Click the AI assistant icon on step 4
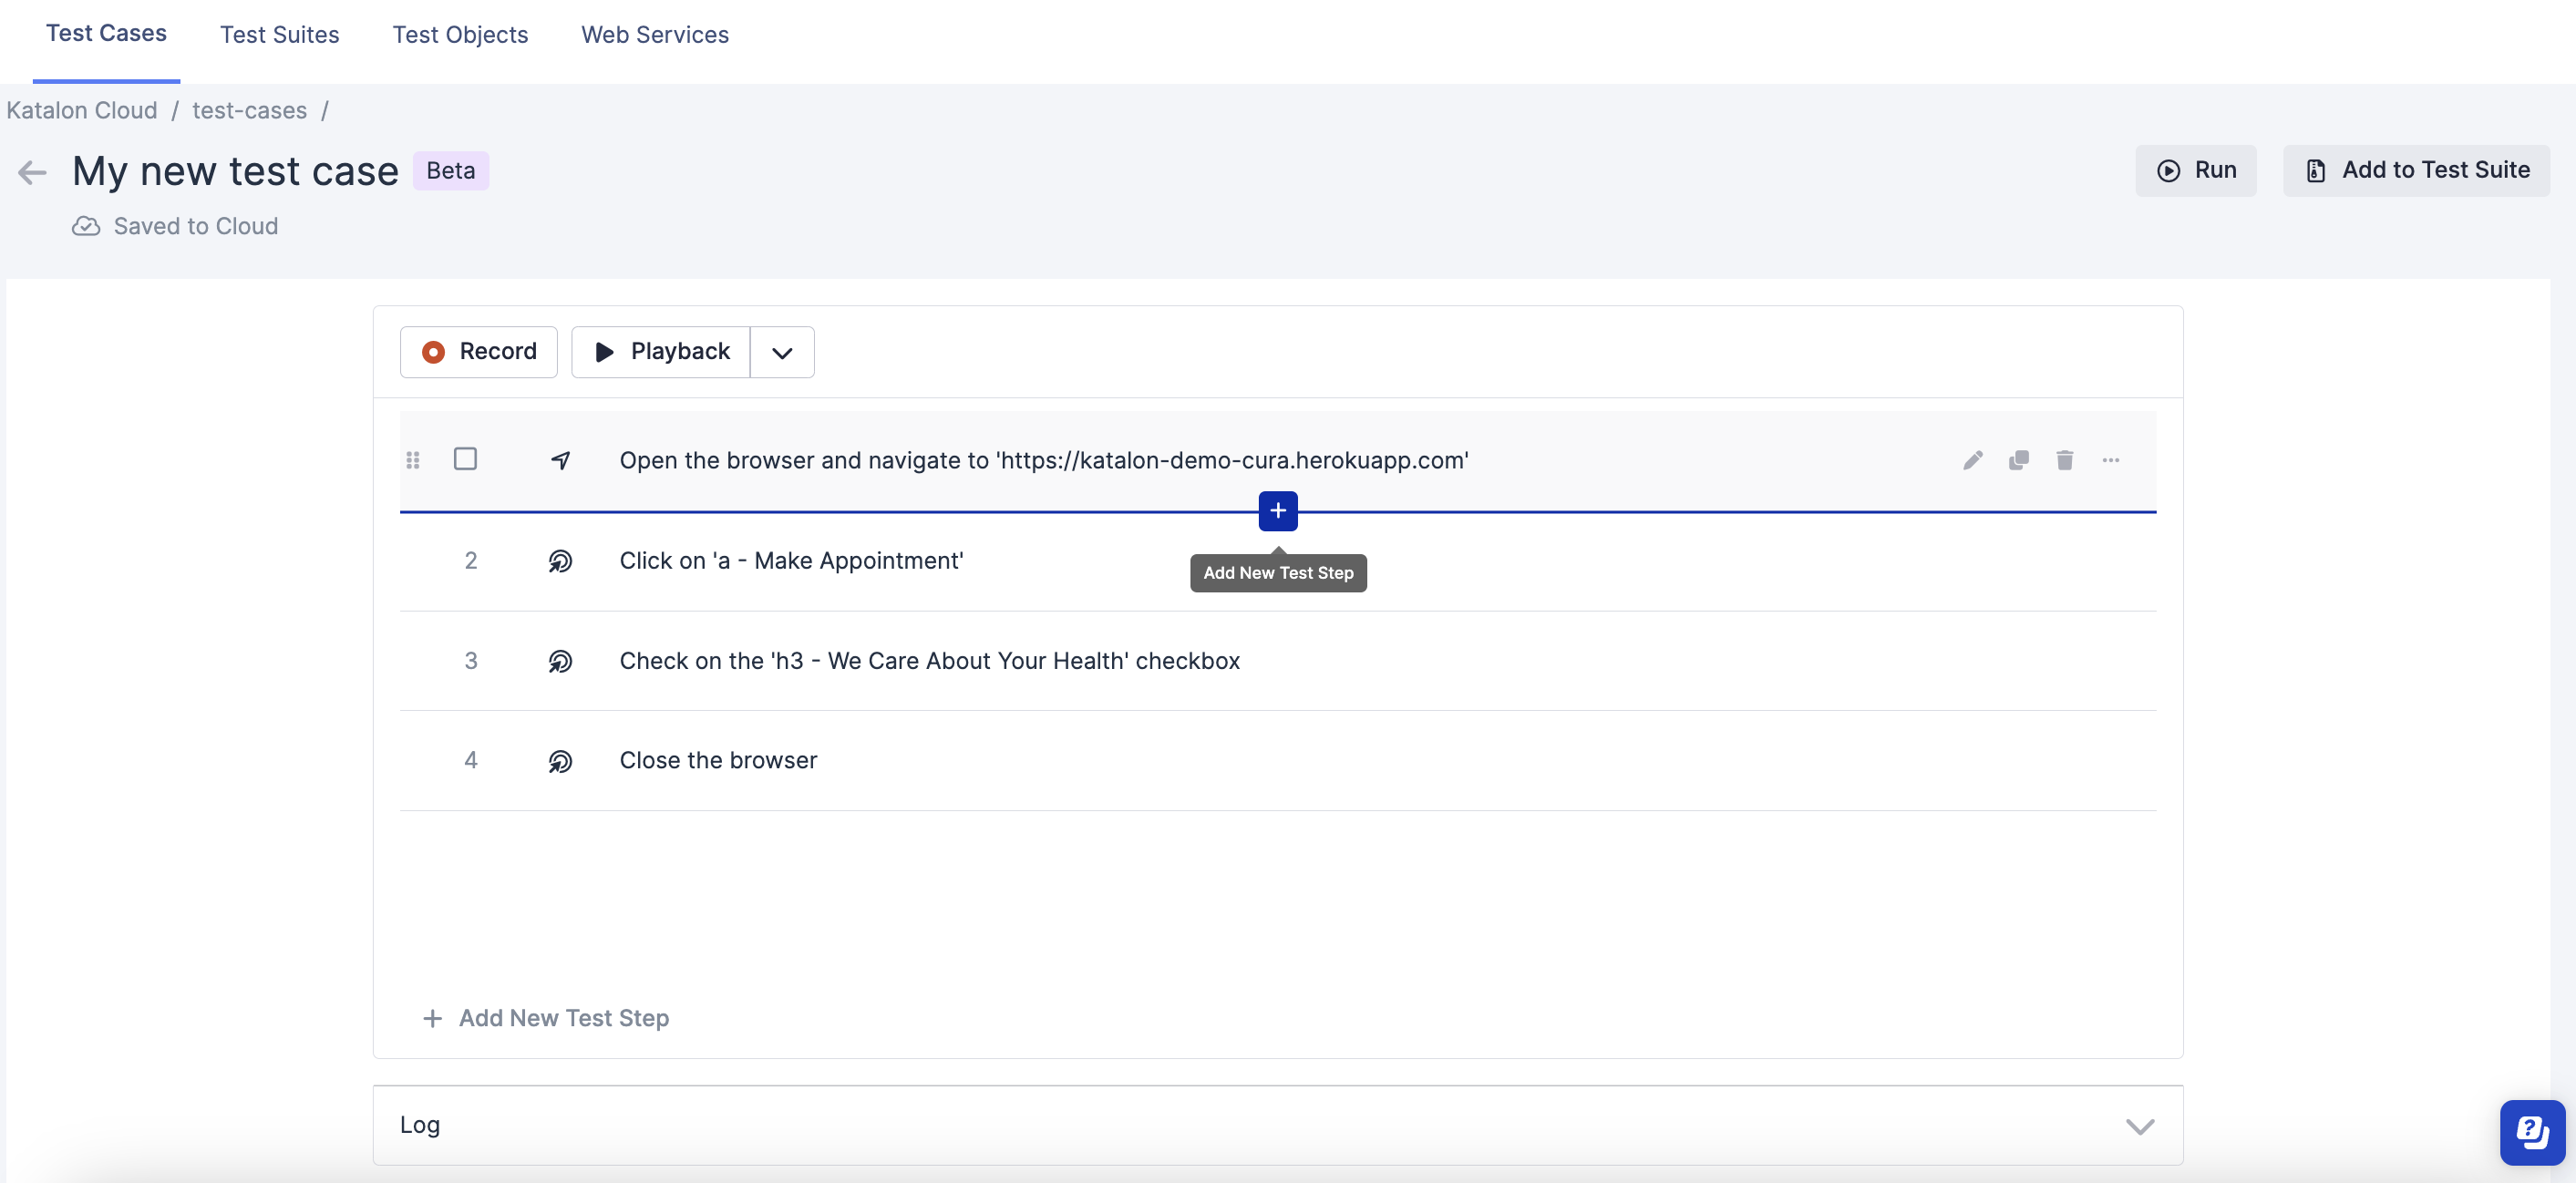Viewport: 2576px width, 1183px height. 561,759
